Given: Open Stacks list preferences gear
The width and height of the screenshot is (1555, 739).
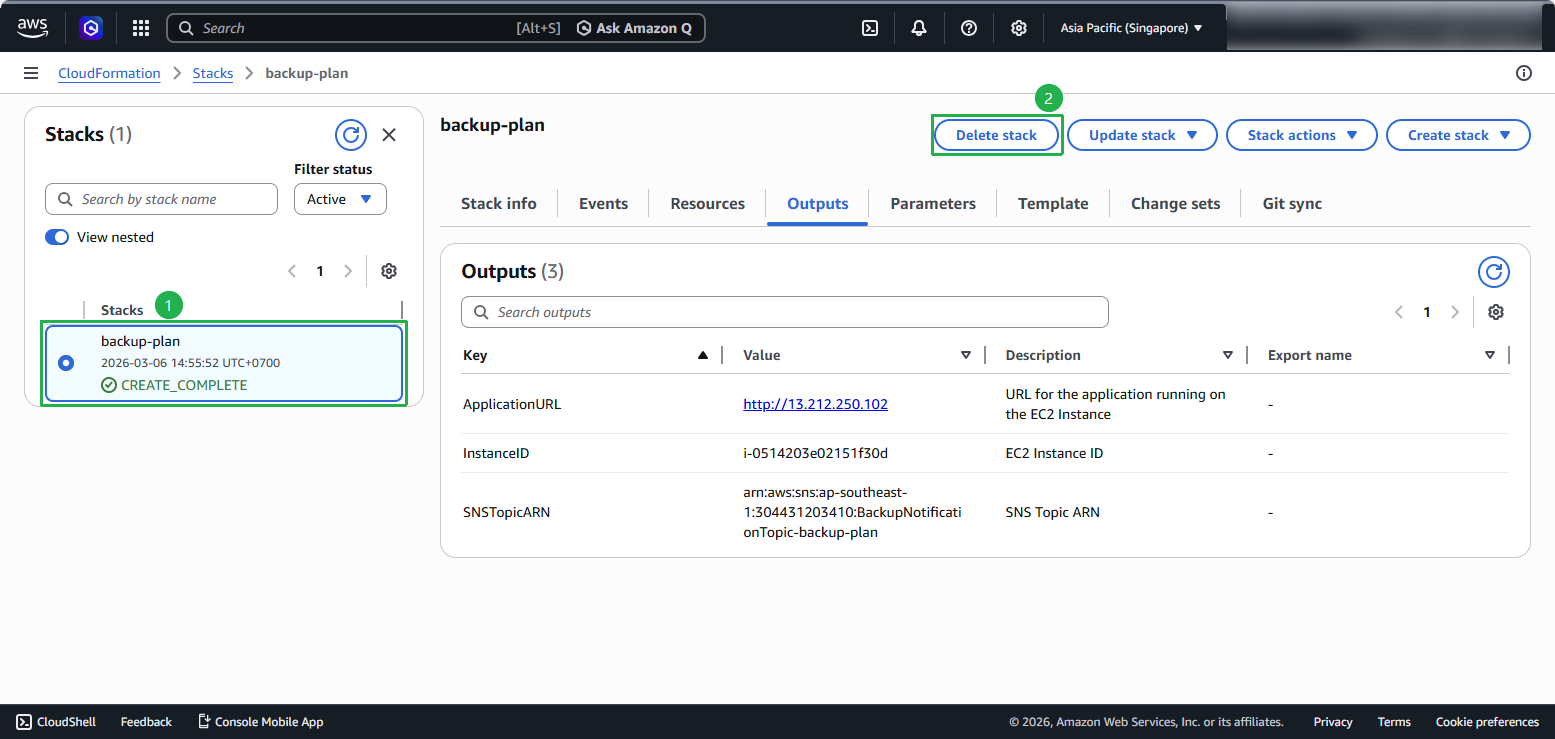Looking at the screenshot, I should coord(389,271).
